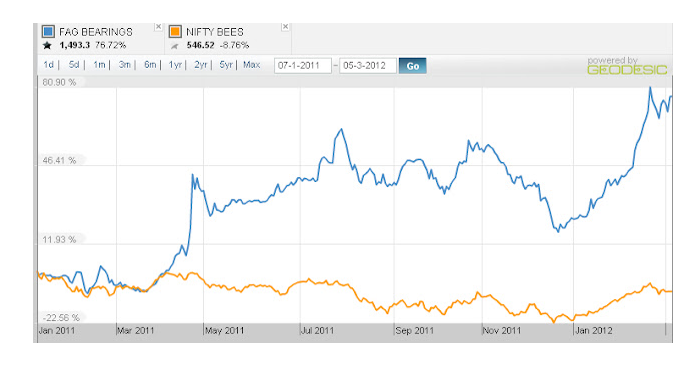
Task: Remove FAG BEARINGS with its X icon
Action: [x=158, y=27]
